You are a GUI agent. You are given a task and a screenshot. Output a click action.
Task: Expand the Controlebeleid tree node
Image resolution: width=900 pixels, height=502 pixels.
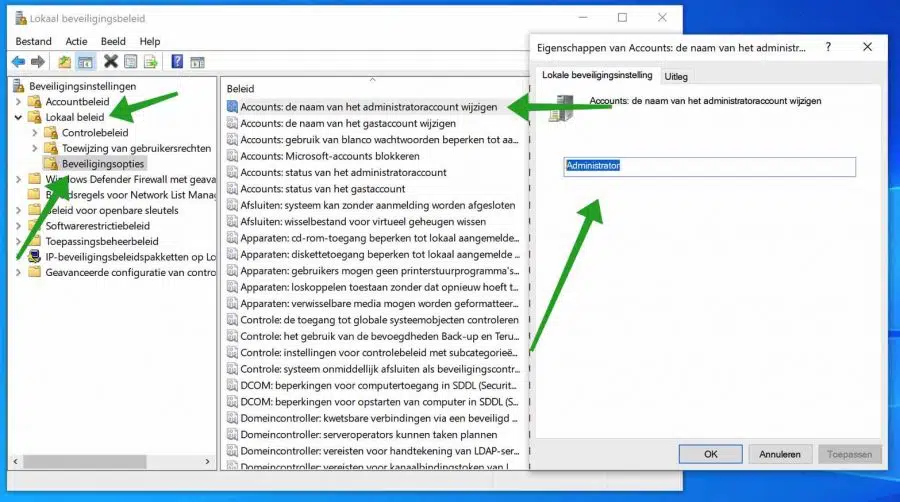(x=35, y=133)
